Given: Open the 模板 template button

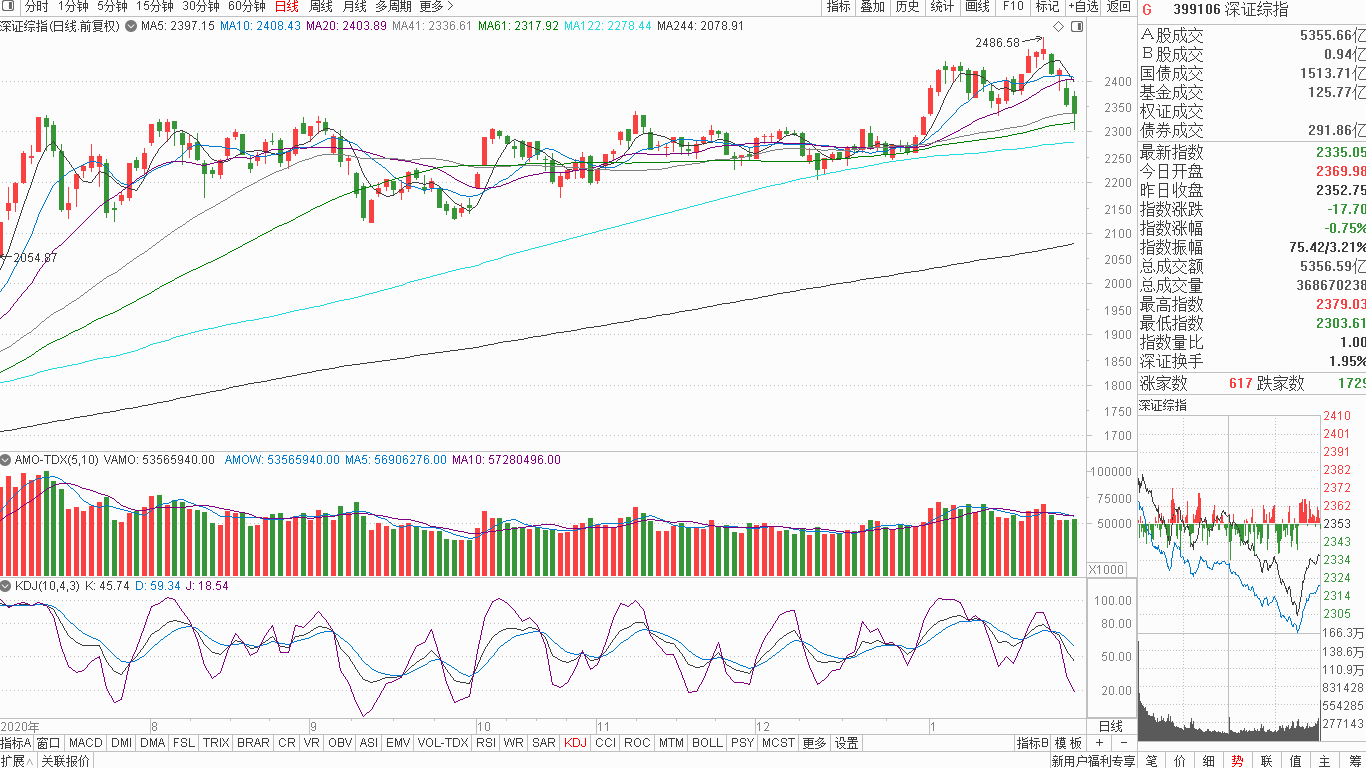Looking at the screenshot, I should (x=1068, y=743).
